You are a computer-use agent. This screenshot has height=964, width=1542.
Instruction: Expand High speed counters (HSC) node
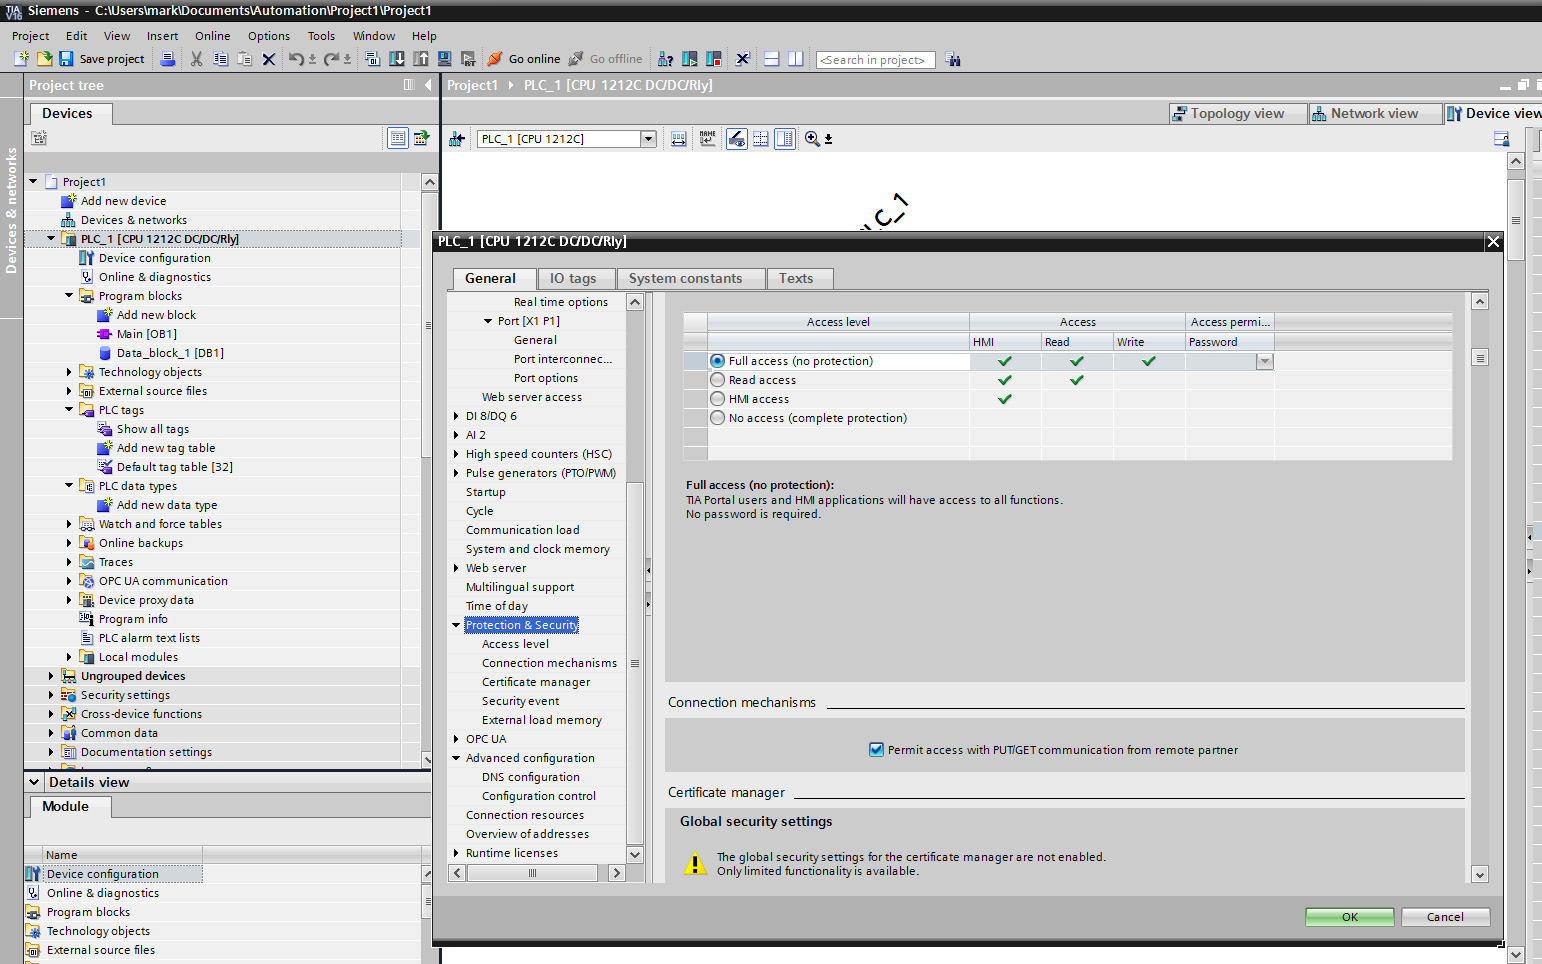456,454
